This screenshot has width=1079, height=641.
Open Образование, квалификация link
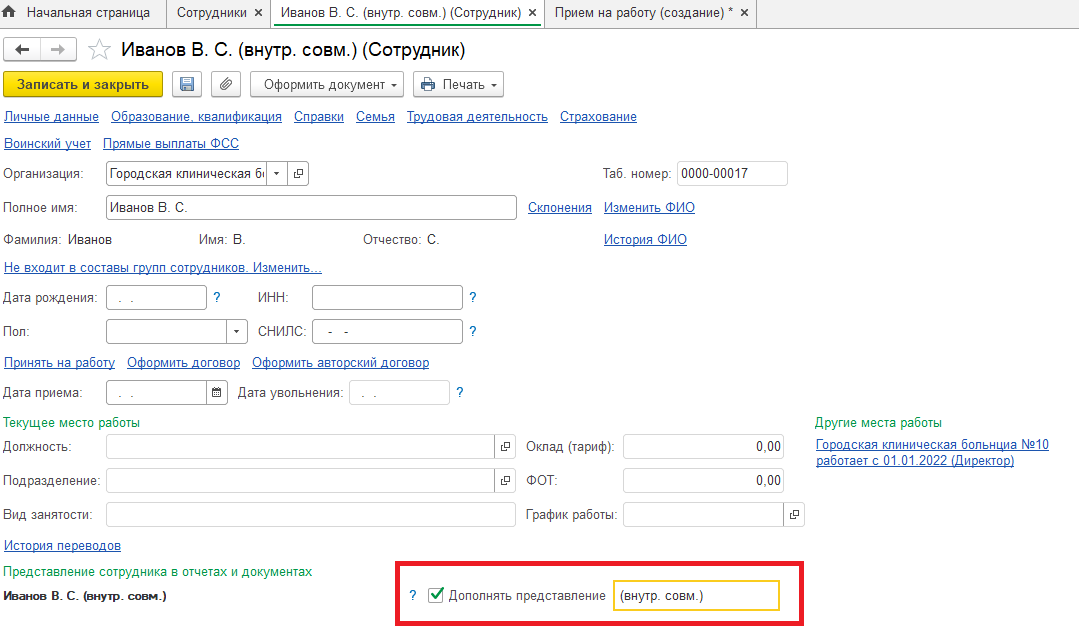(196, 116)
